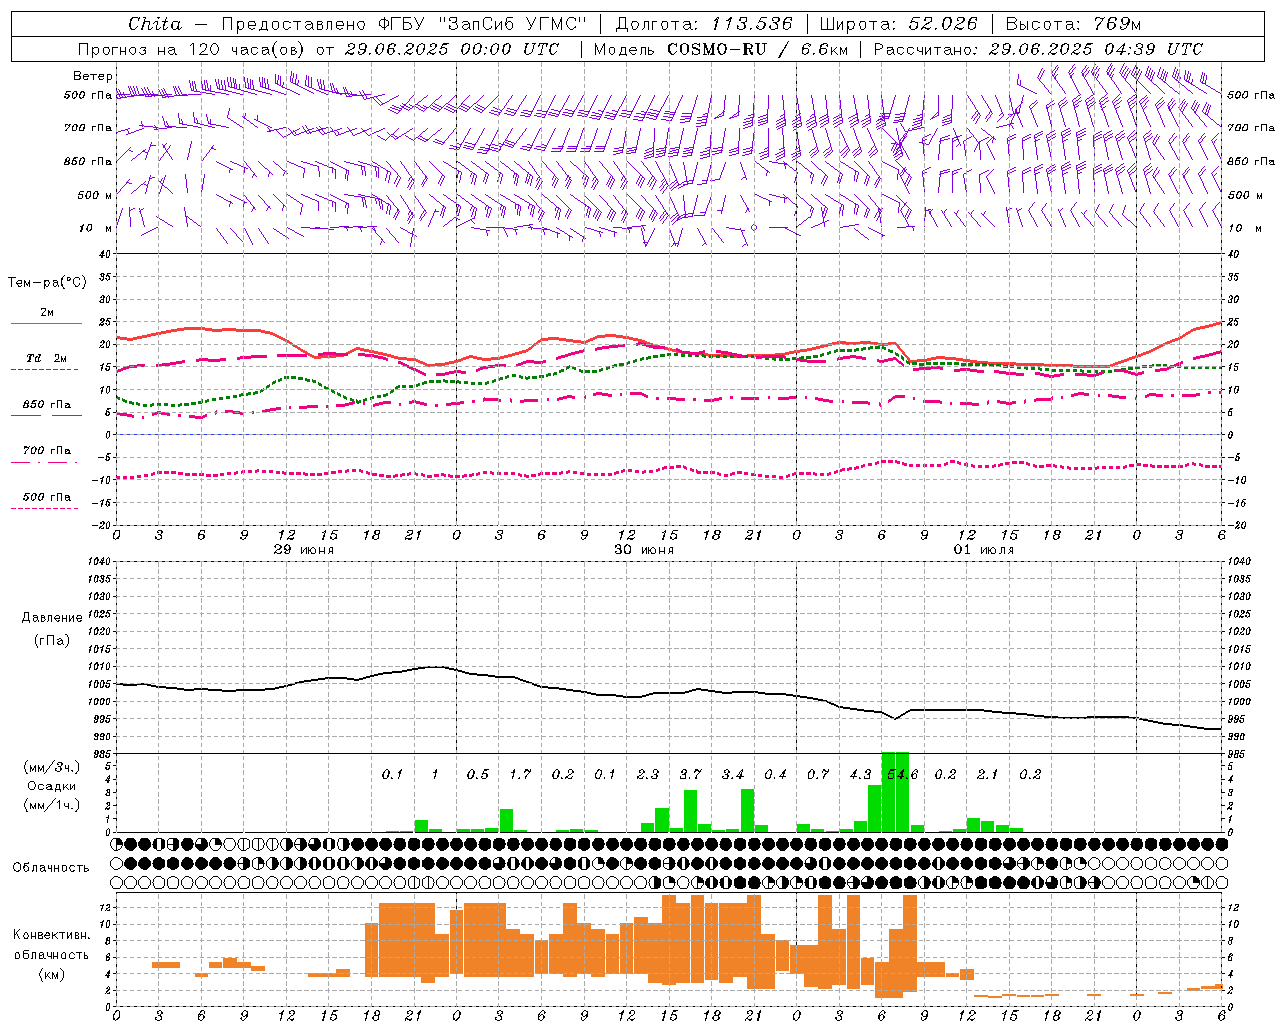Image resolution: width=1280 pixels, height=1024 pixels.
Task: Click the 0.5 precipitation value
Action: click(x=478, y=775)
